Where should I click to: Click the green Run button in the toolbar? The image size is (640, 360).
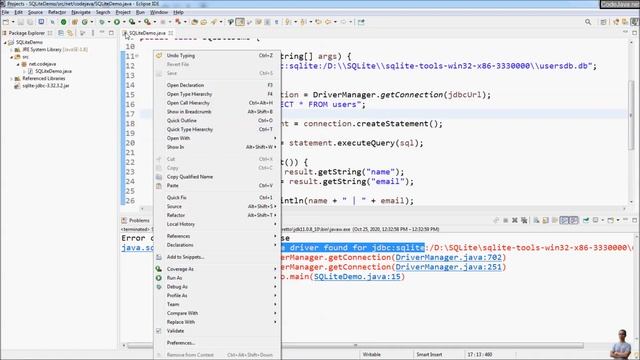click(x=116, y=22)
